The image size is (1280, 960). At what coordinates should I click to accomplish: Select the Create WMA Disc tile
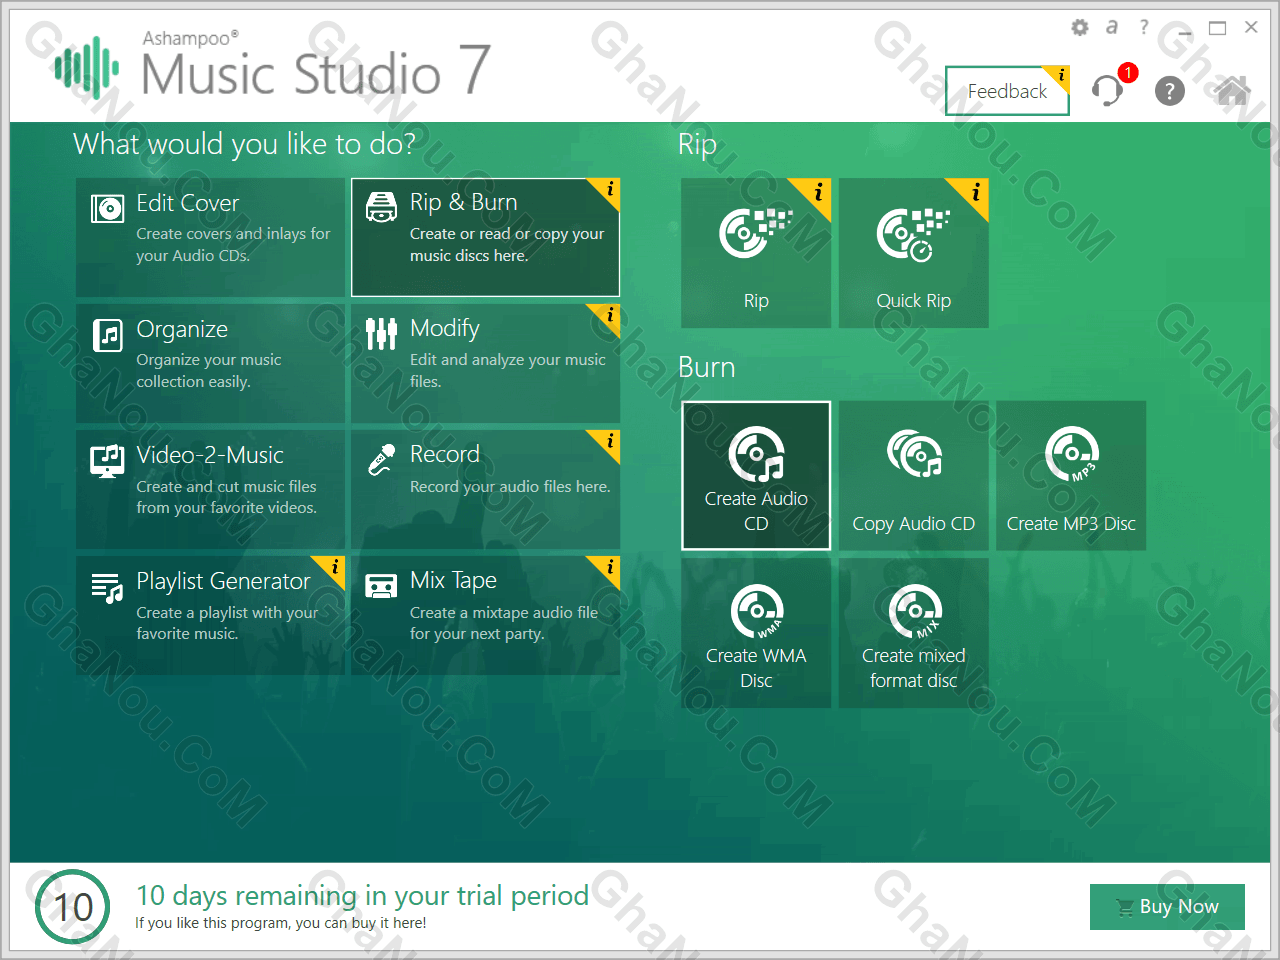756,633
